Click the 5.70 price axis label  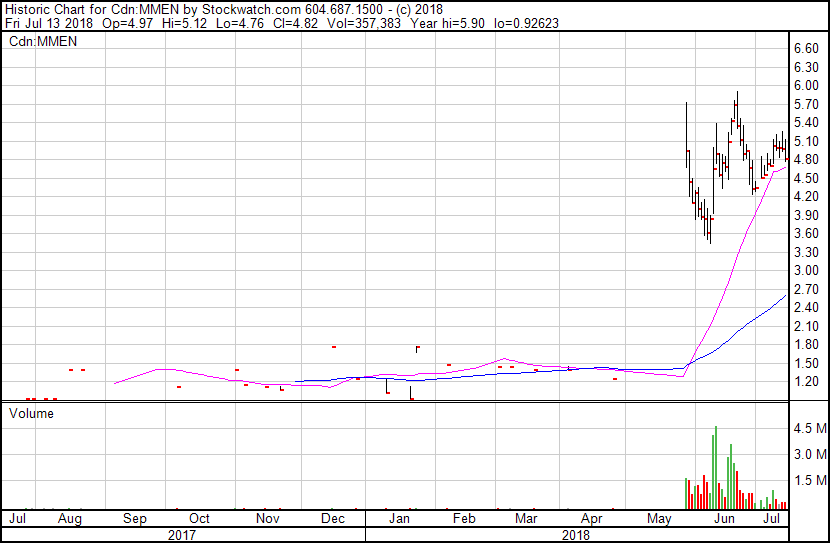tap(806, 104)
